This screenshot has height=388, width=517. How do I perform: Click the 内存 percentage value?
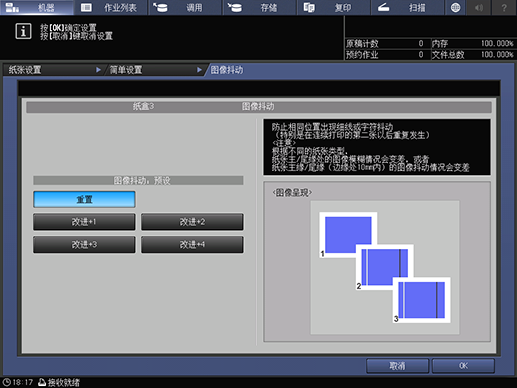click(x=497, y=43)
